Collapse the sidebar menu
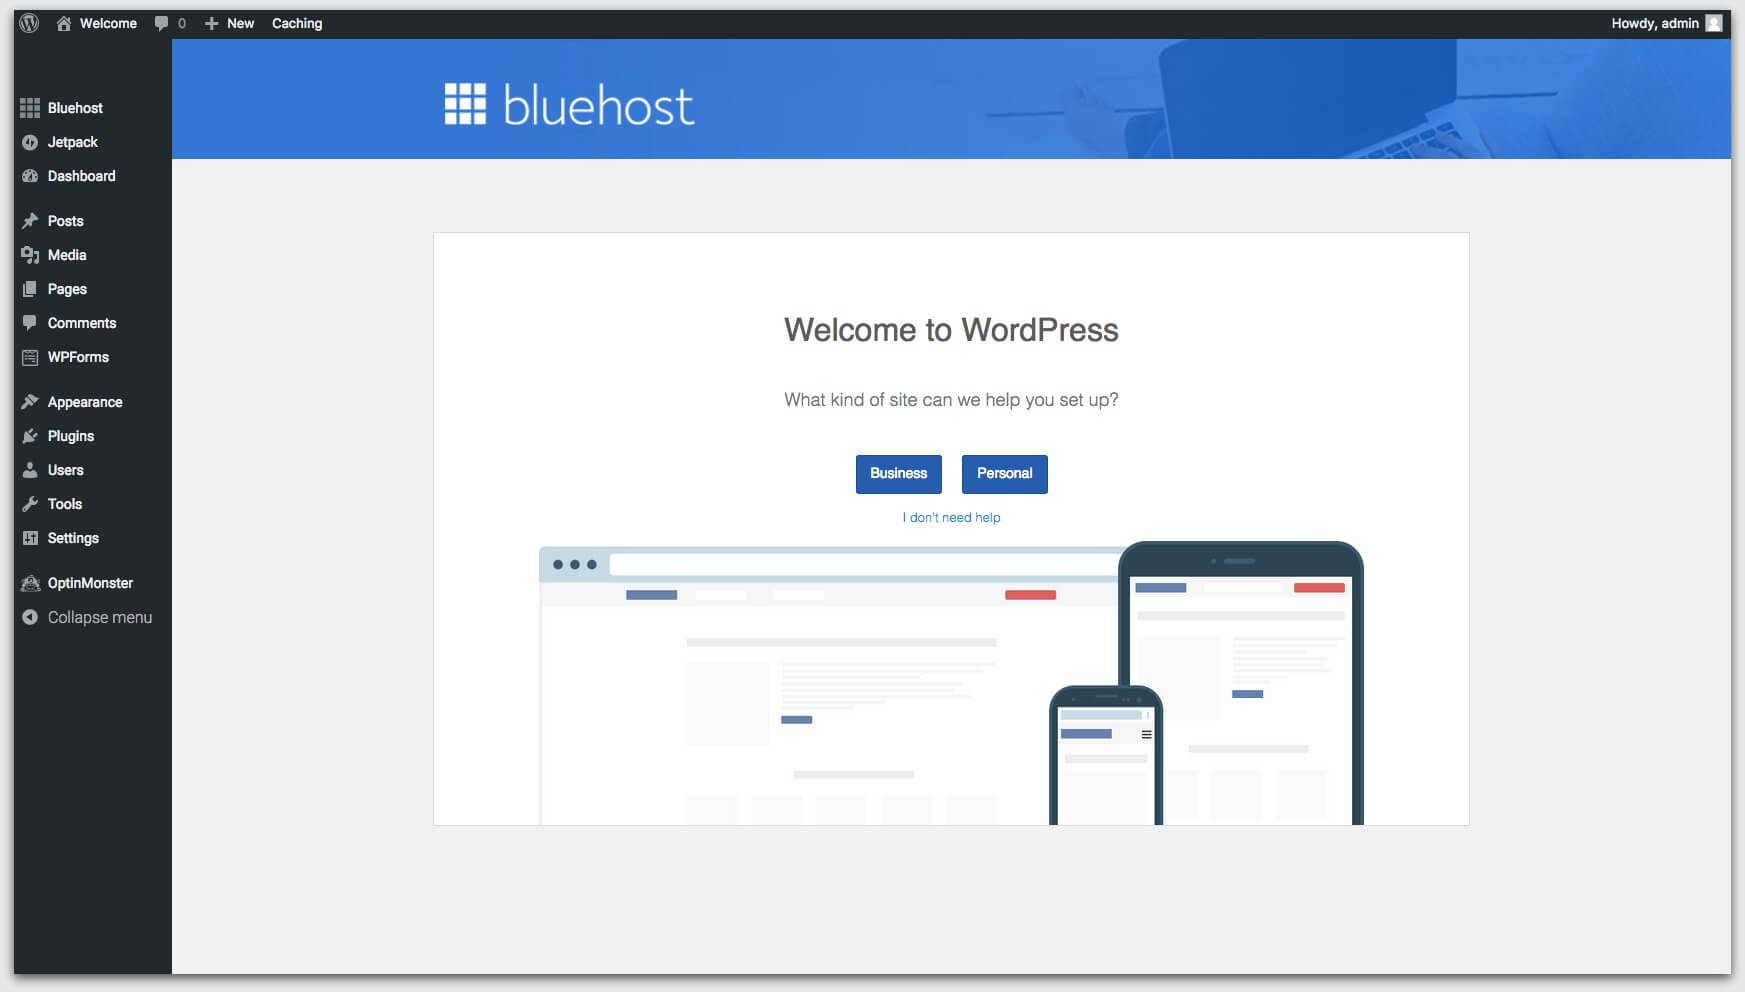The height and width of the screenshot is (992, 1745). tap(88, 617)
